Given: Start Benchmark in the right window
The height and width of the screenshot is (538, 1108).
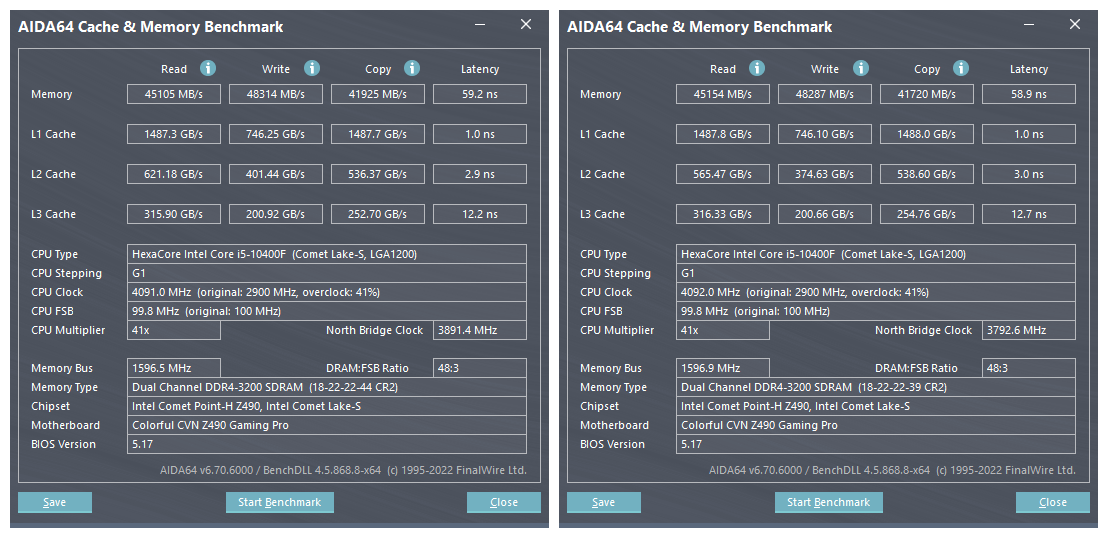Looking at the screenshot, I should point(828,502).
